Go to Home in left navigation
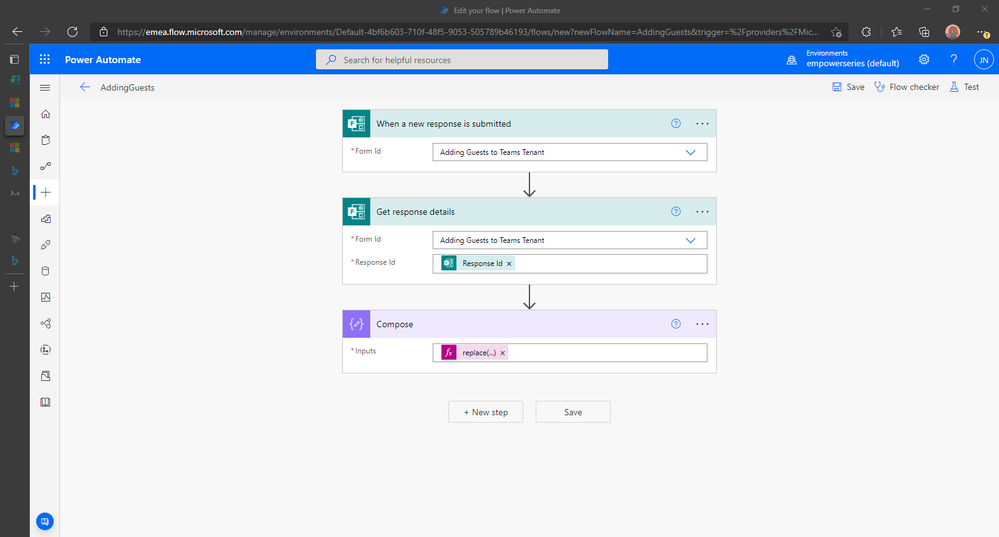The image size is (999, 537). (45, 114)
